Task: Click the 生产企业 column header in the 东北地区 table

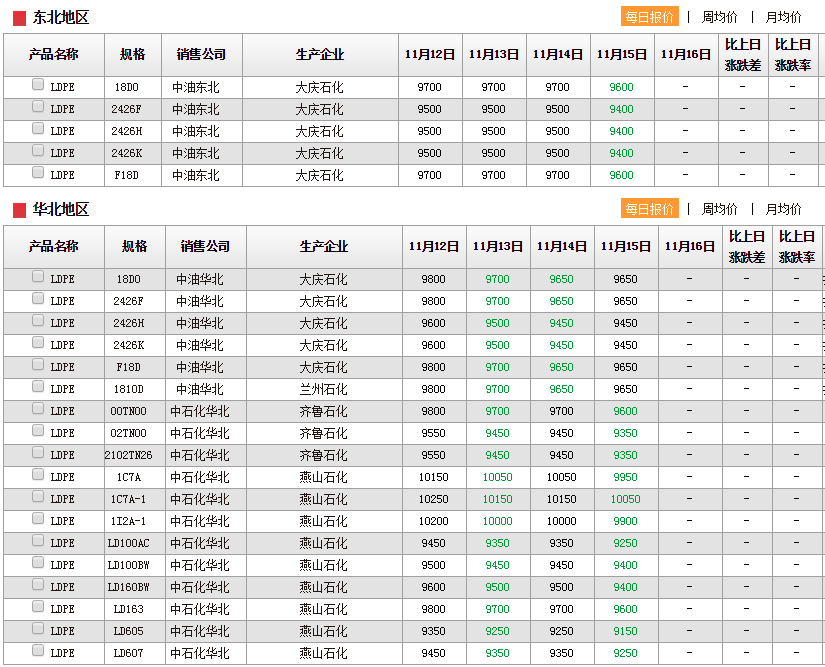Action: [320, 54]
